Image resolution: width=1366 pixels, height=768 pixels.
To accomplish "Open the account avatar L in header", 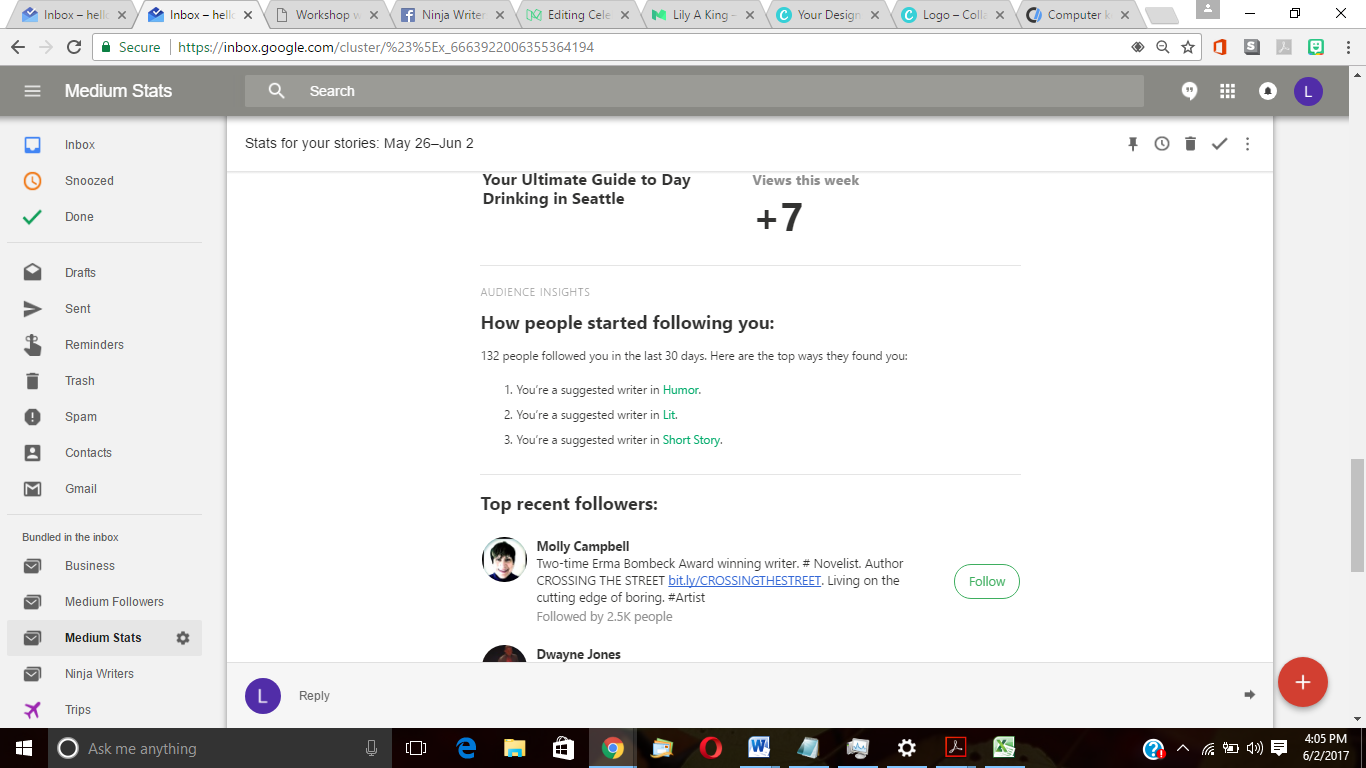I will click(x=1308, y=91).
